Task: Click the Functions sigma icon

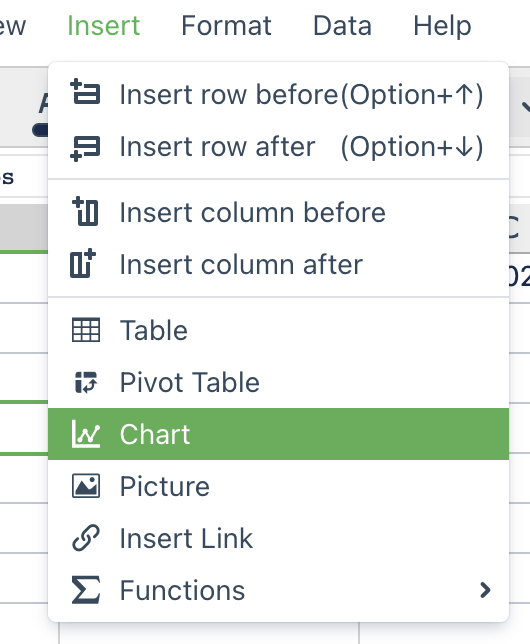Action: point(86,590)
